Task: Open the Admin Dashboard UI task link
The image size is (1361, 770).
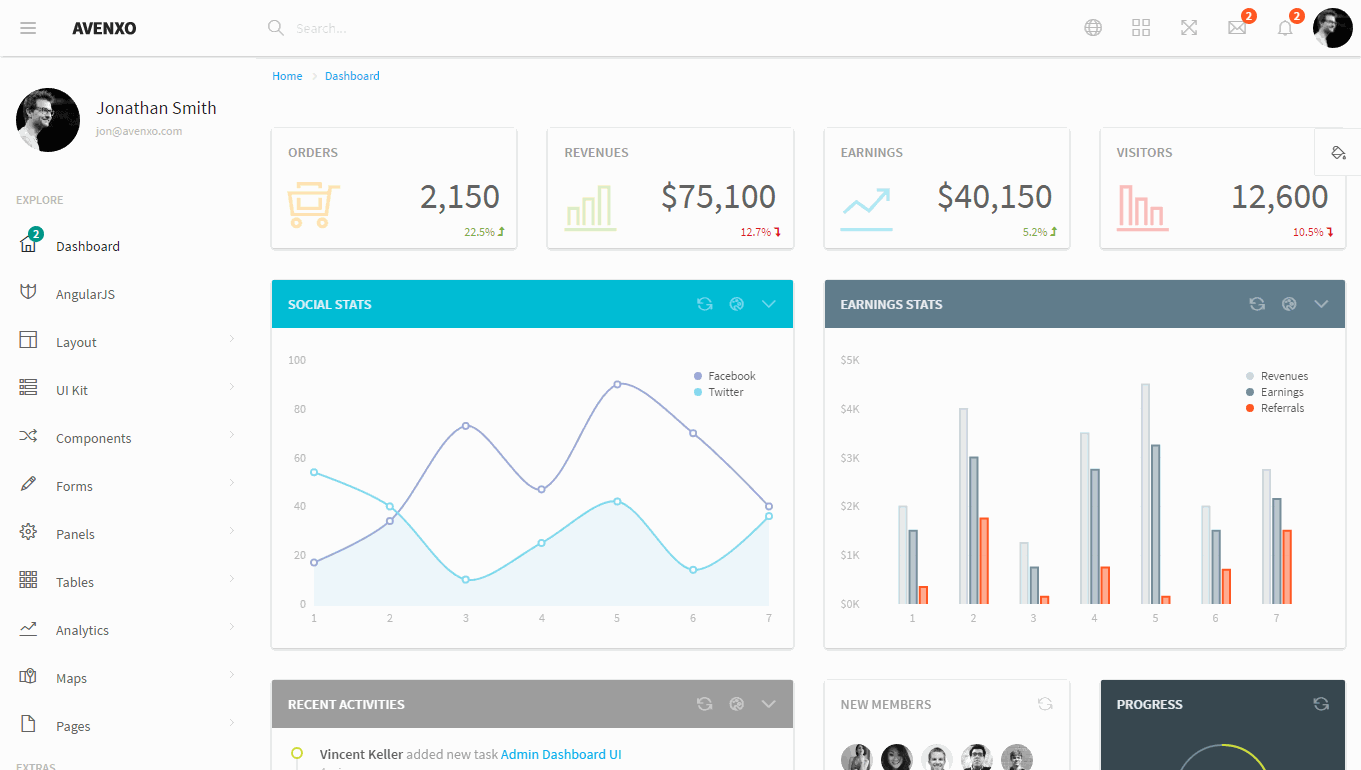Action: pos(561,754)
